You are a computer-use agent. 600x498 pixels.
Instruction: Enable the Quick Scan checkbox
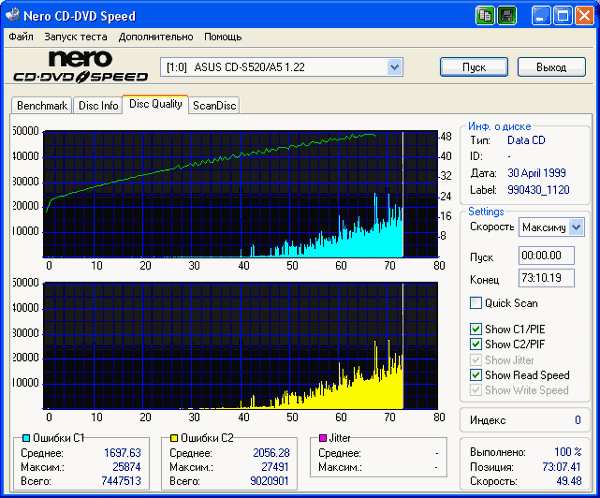click(x=476, y=303)
